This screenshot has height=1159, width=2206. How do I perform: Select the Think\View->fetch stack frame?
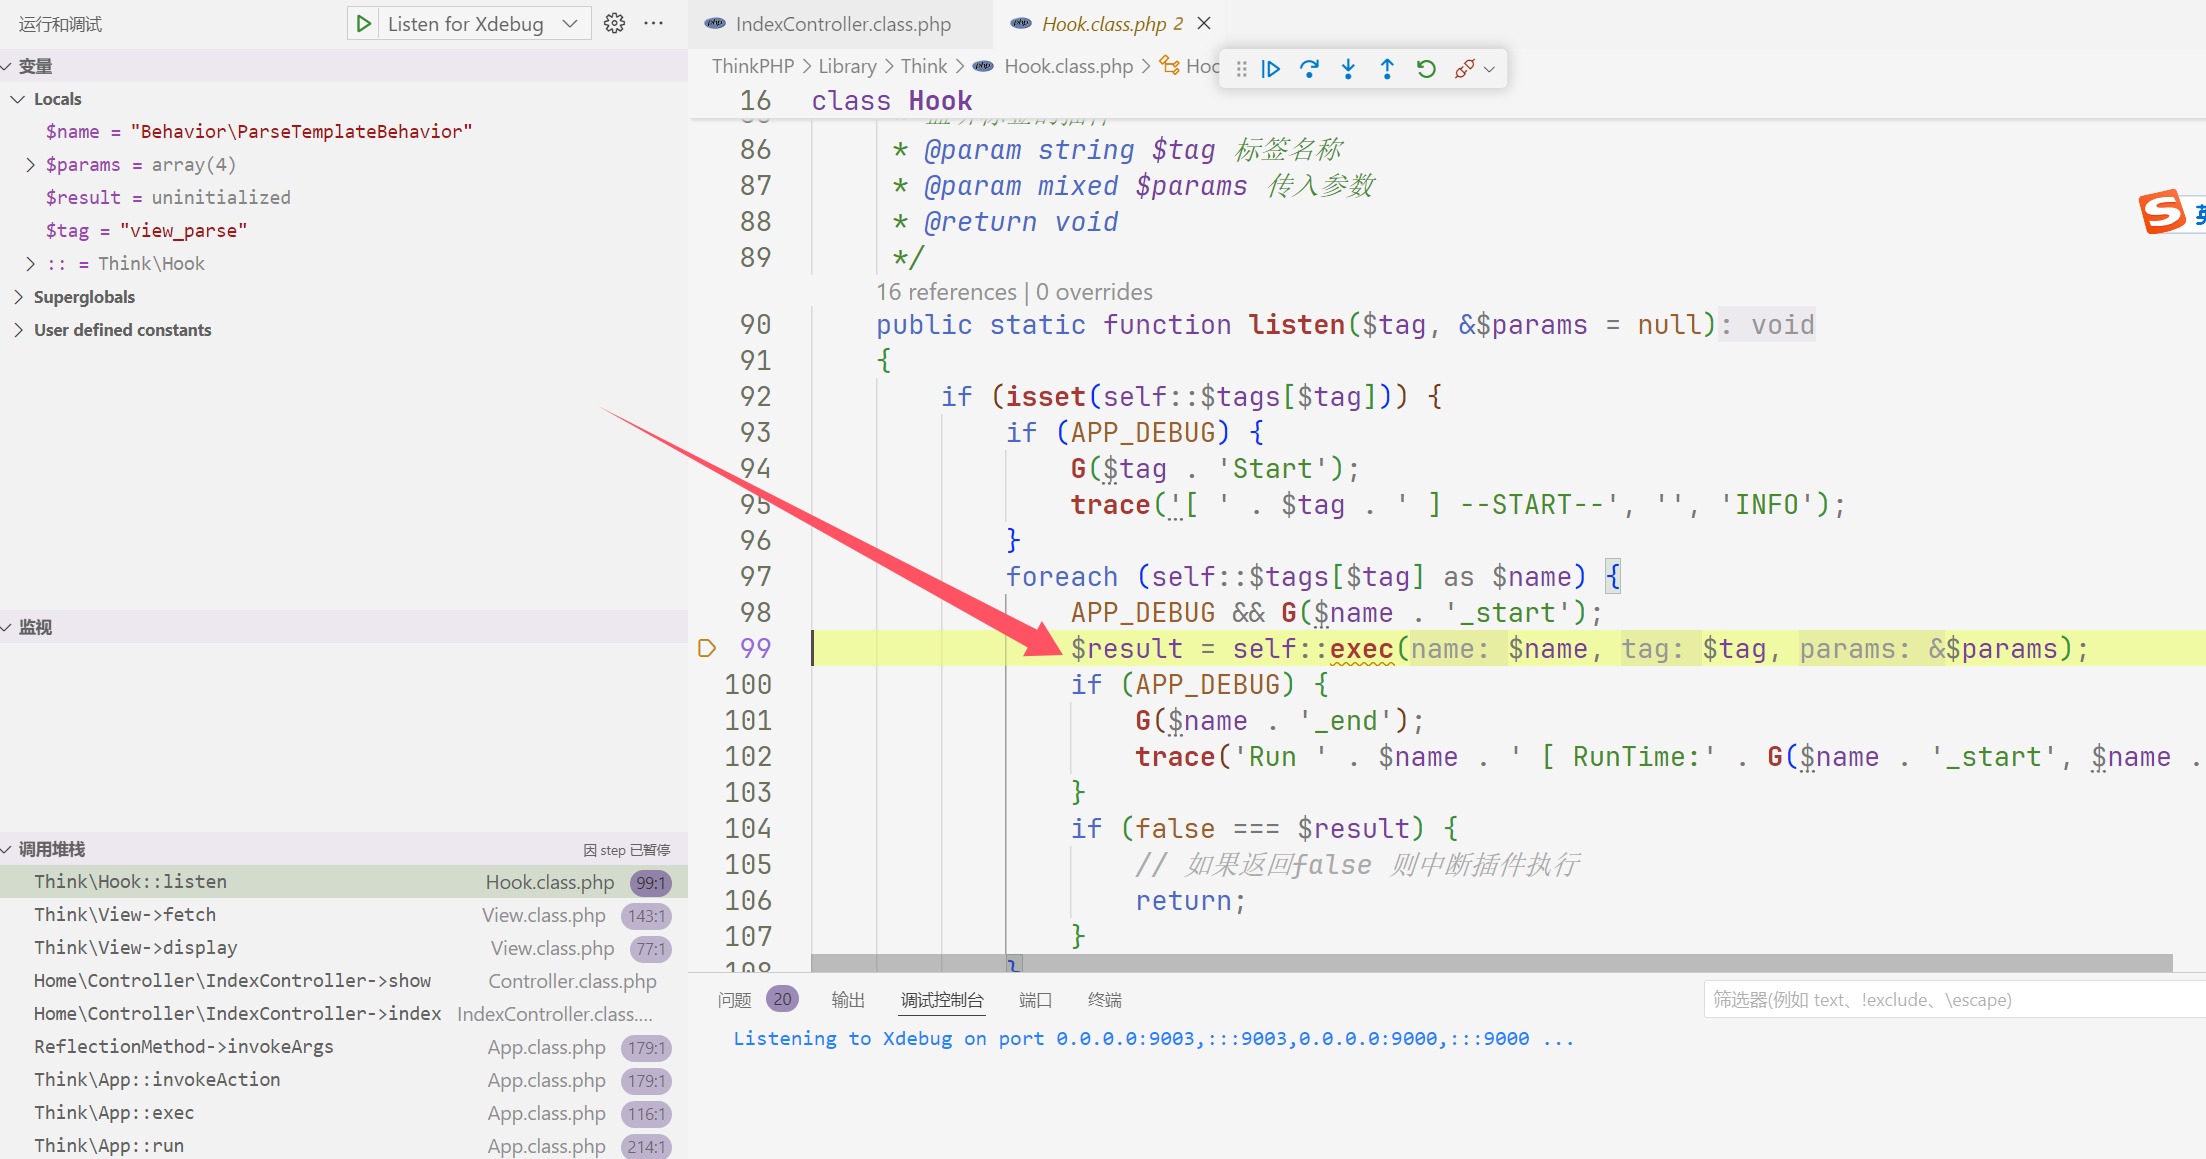pos(125,915)
